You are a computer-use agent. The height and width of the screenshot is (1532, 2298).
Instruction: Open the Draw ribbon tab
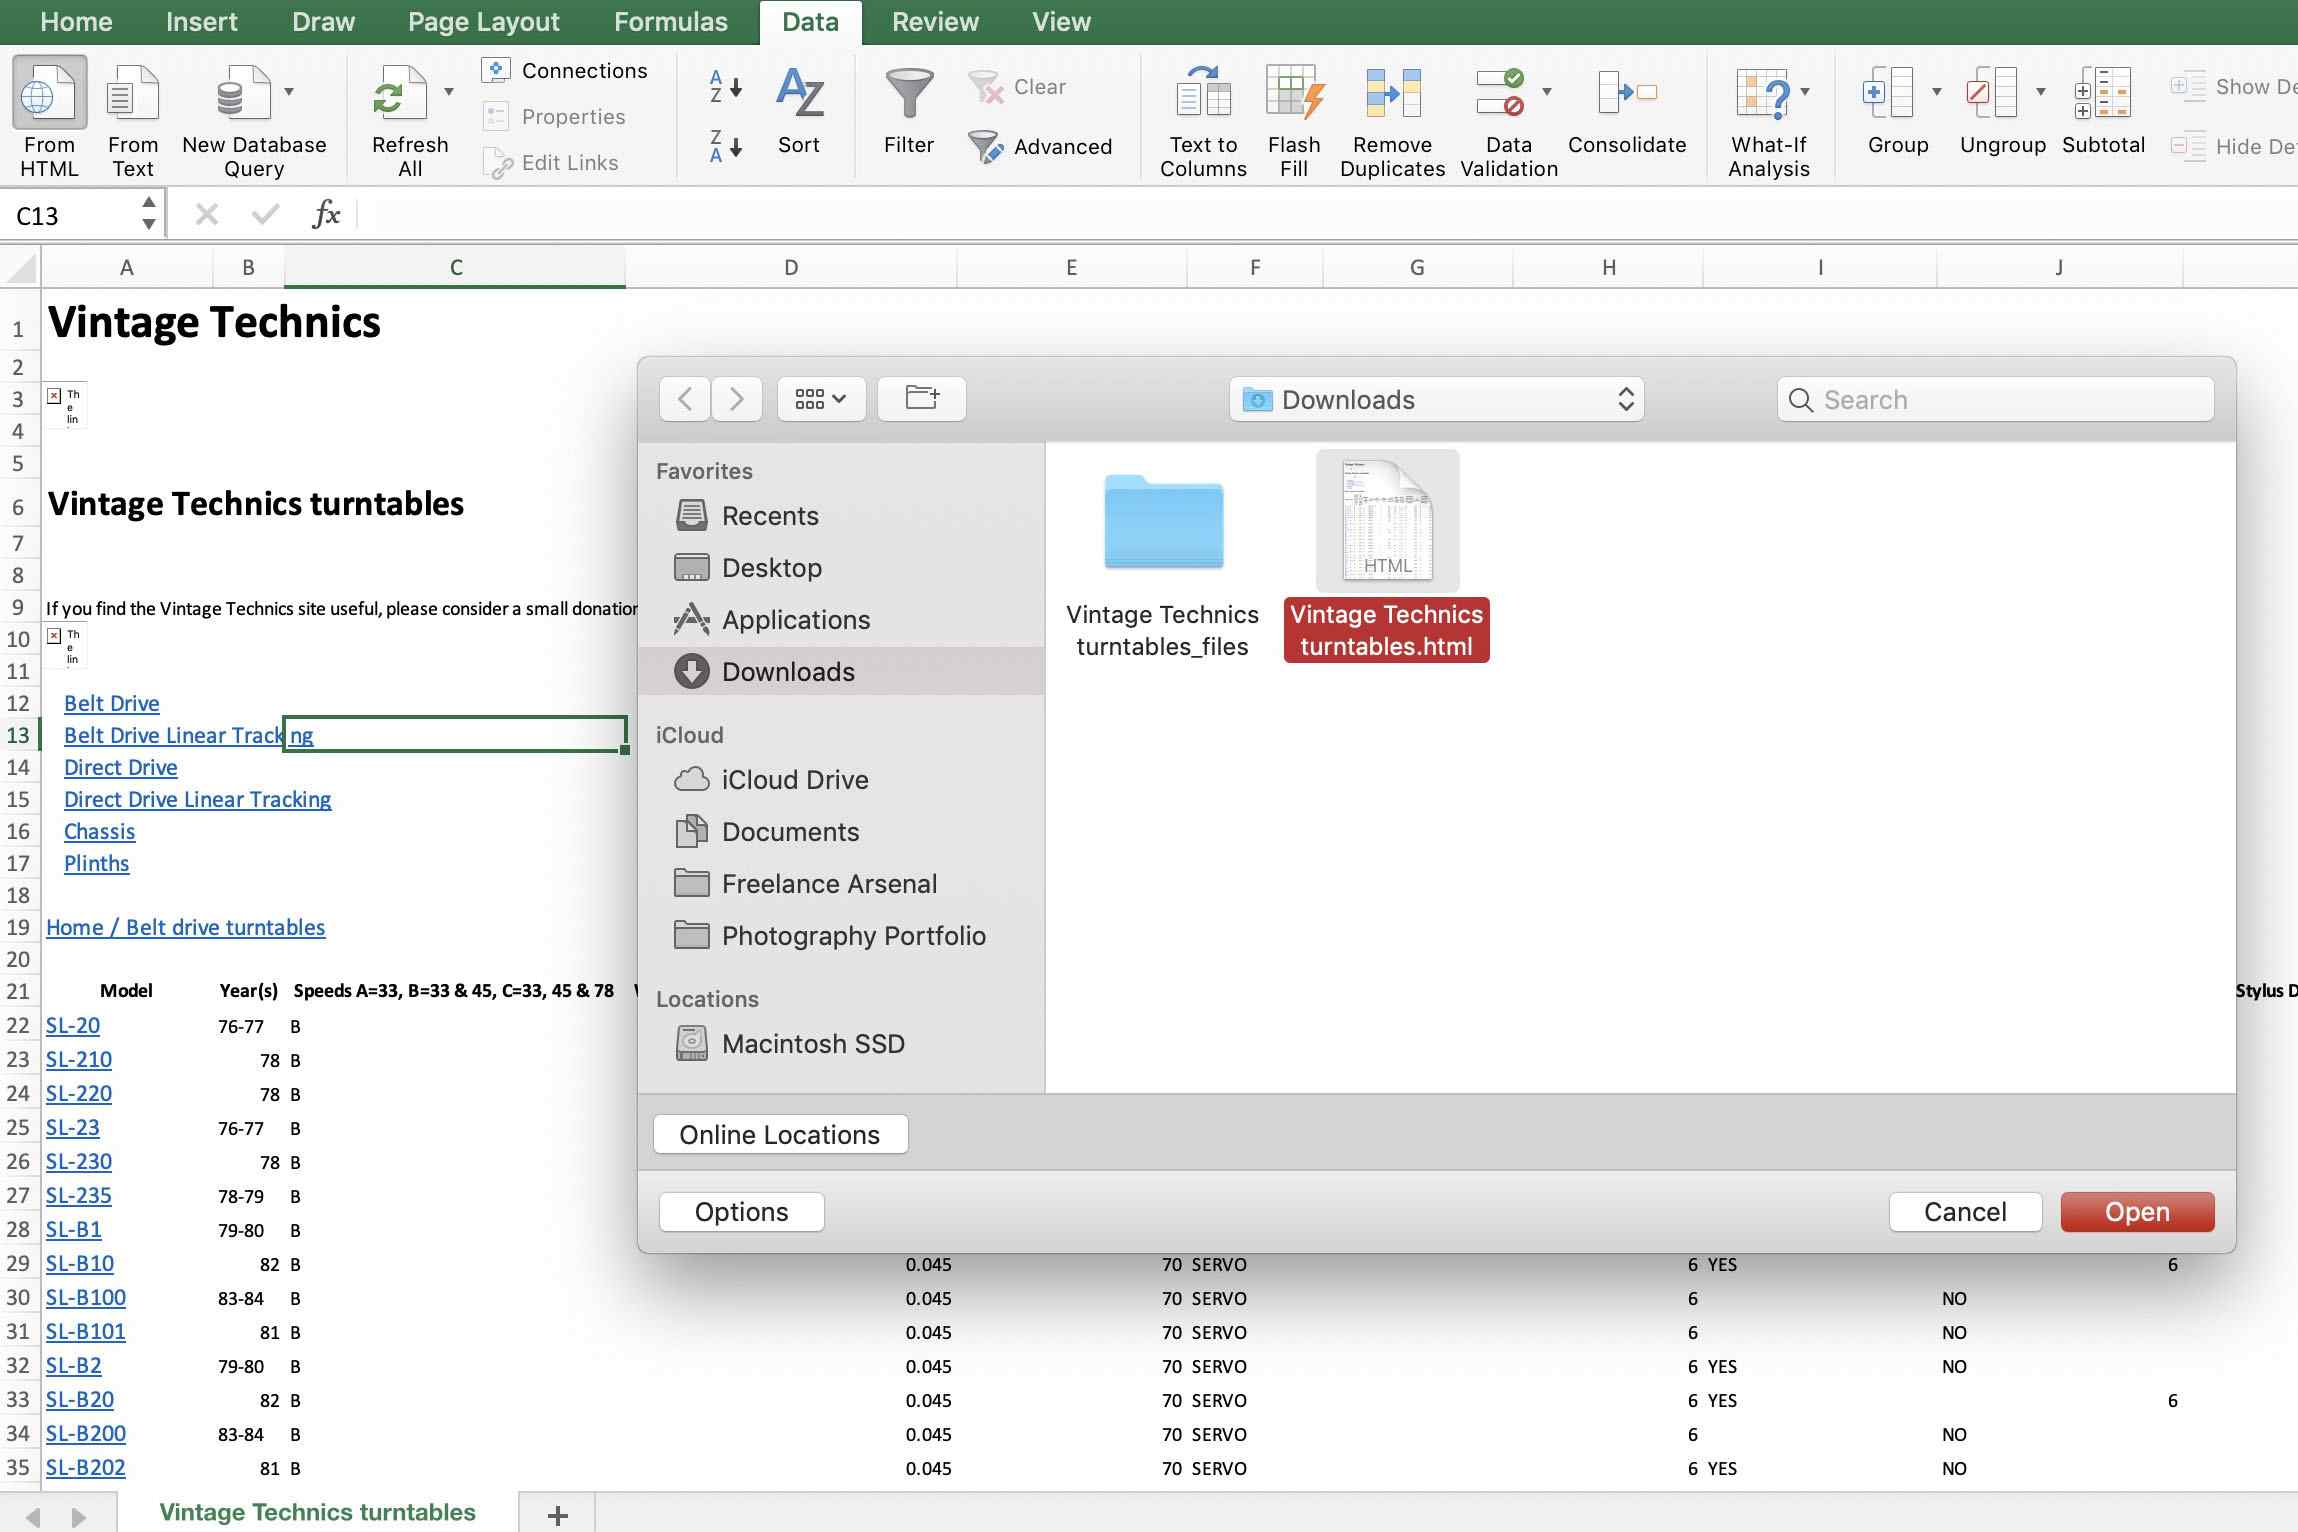coord(323,22)
